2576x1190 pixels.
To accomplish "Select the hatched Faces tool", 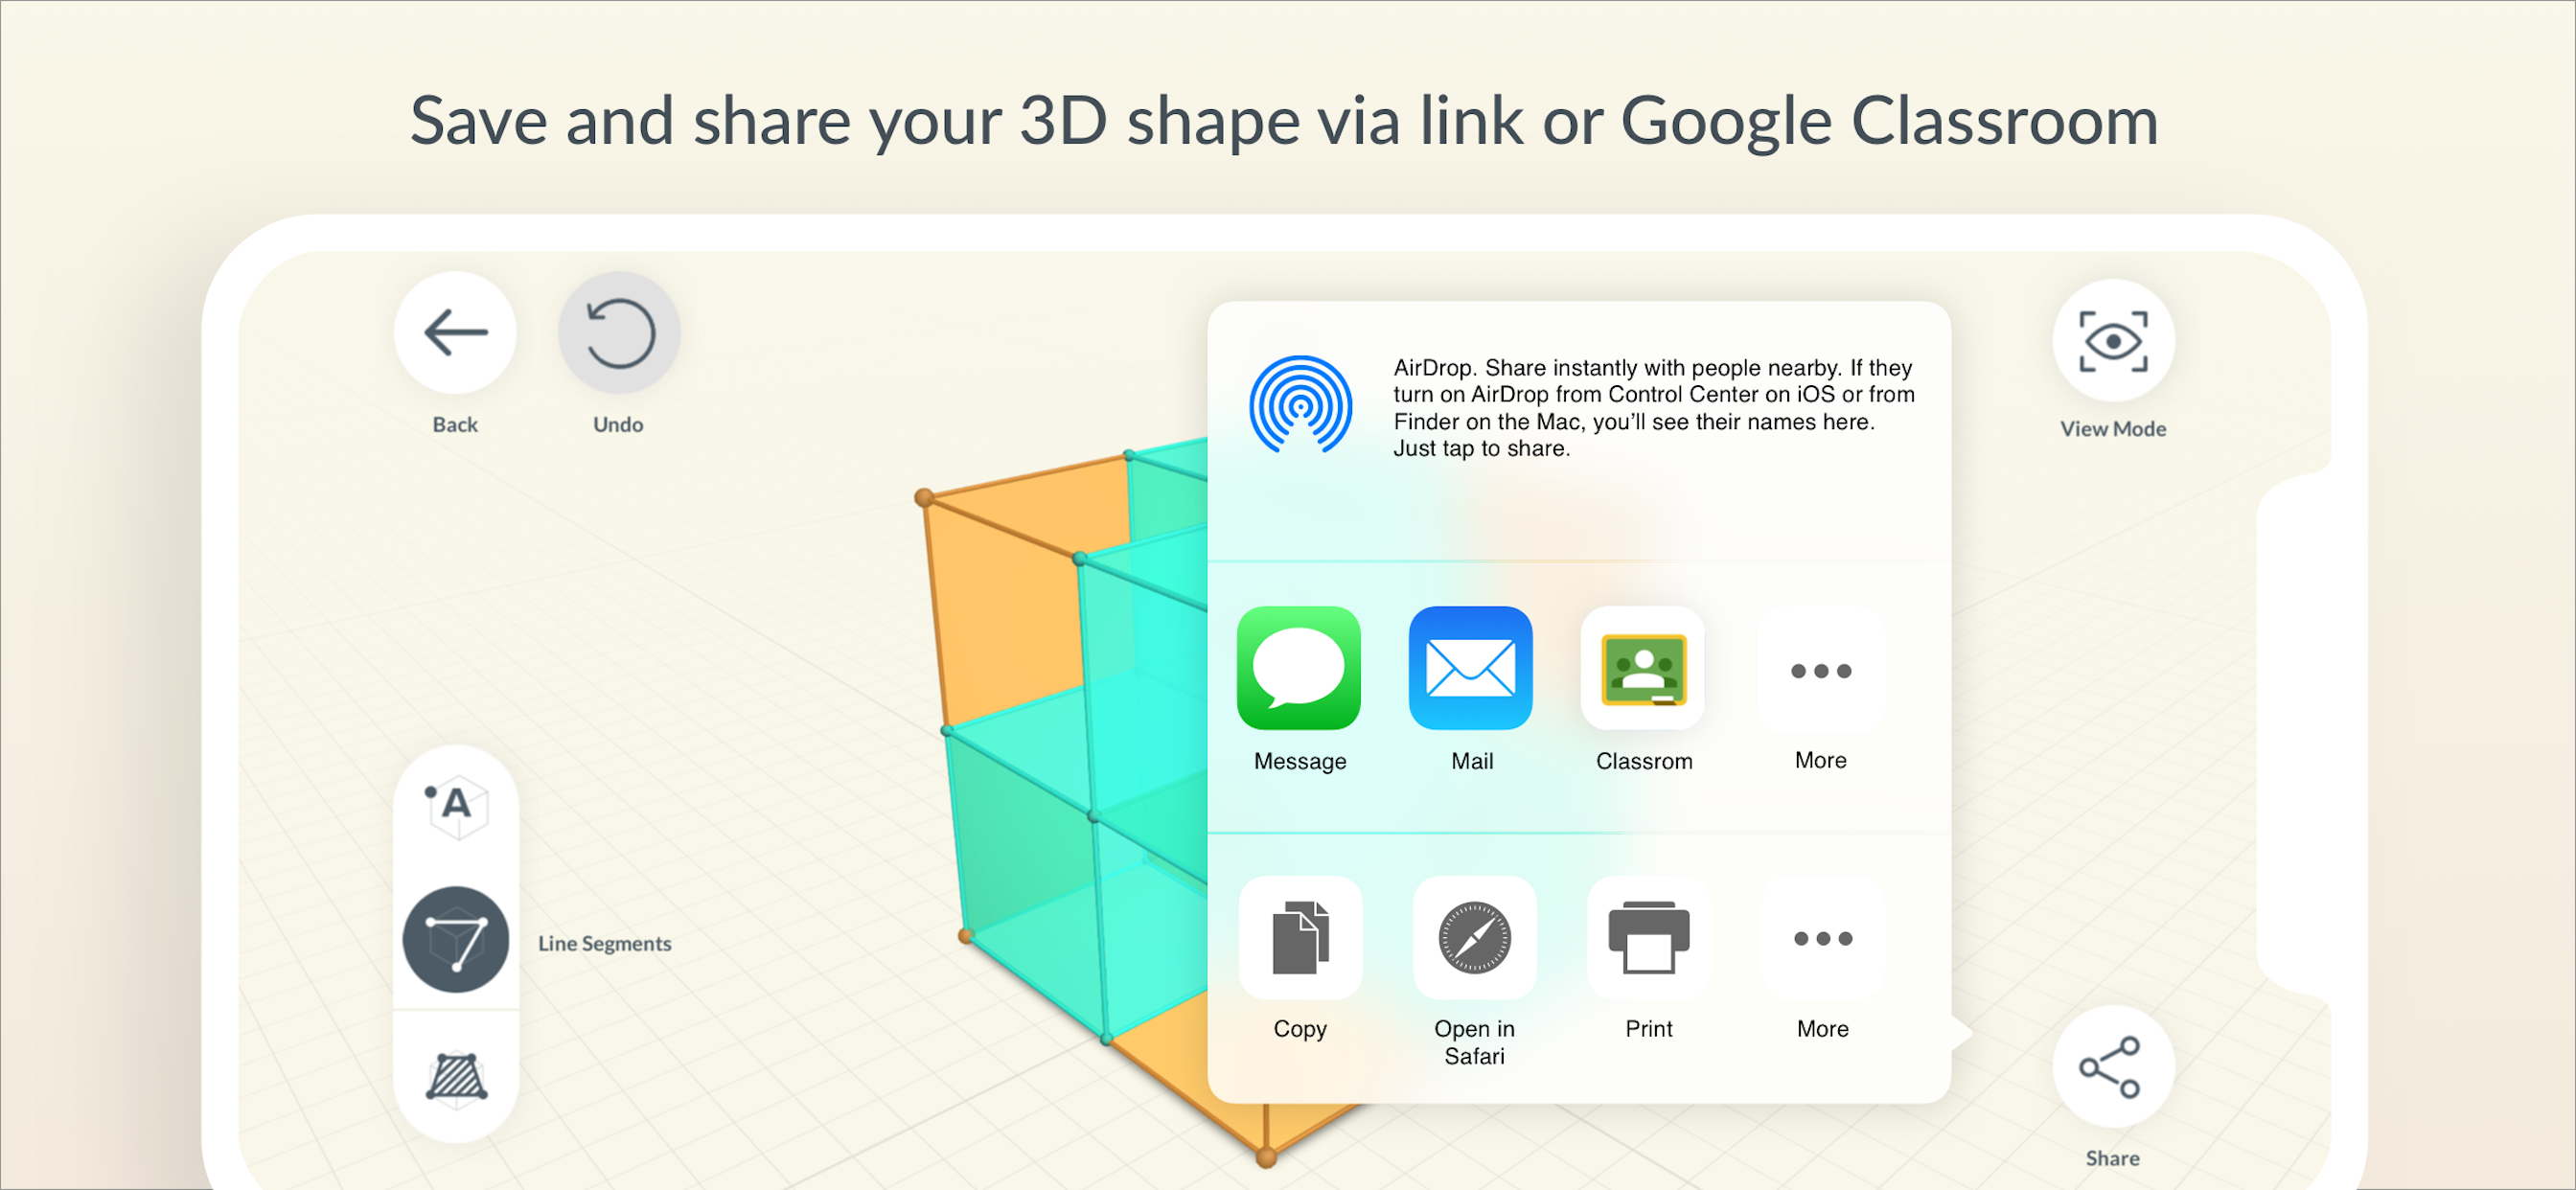I will pyautogui.click(x=456, y=1077).
